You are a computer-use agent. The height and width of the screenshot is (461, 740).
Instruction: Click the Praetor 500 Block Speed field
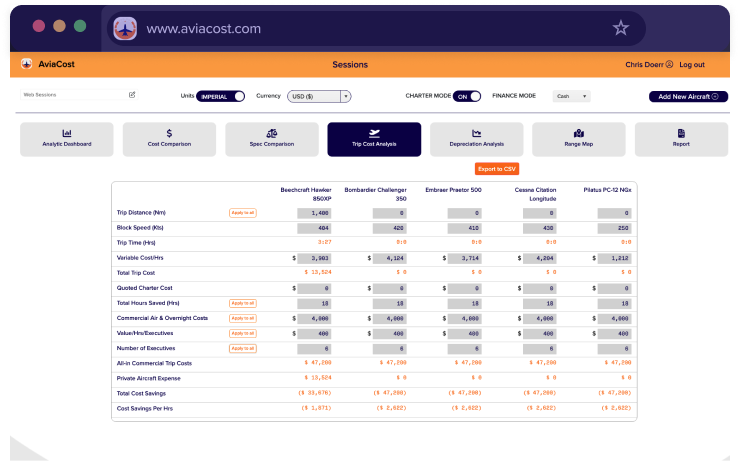coord(464,228)
